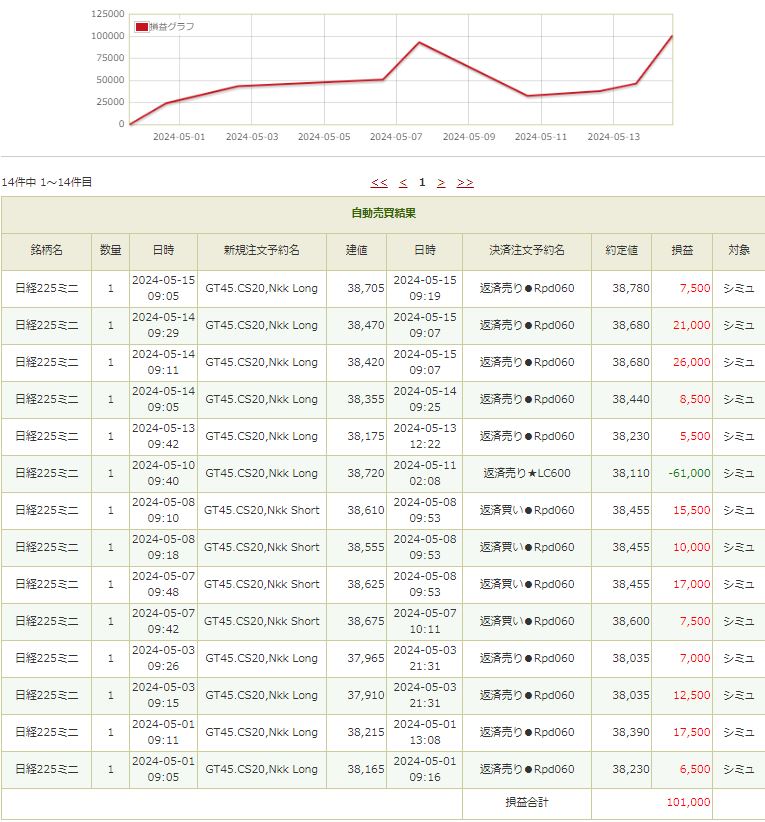Click the chart peak near 2024-05-08
765x822 pixels.
pyautogui.click(x=419, y=42)
